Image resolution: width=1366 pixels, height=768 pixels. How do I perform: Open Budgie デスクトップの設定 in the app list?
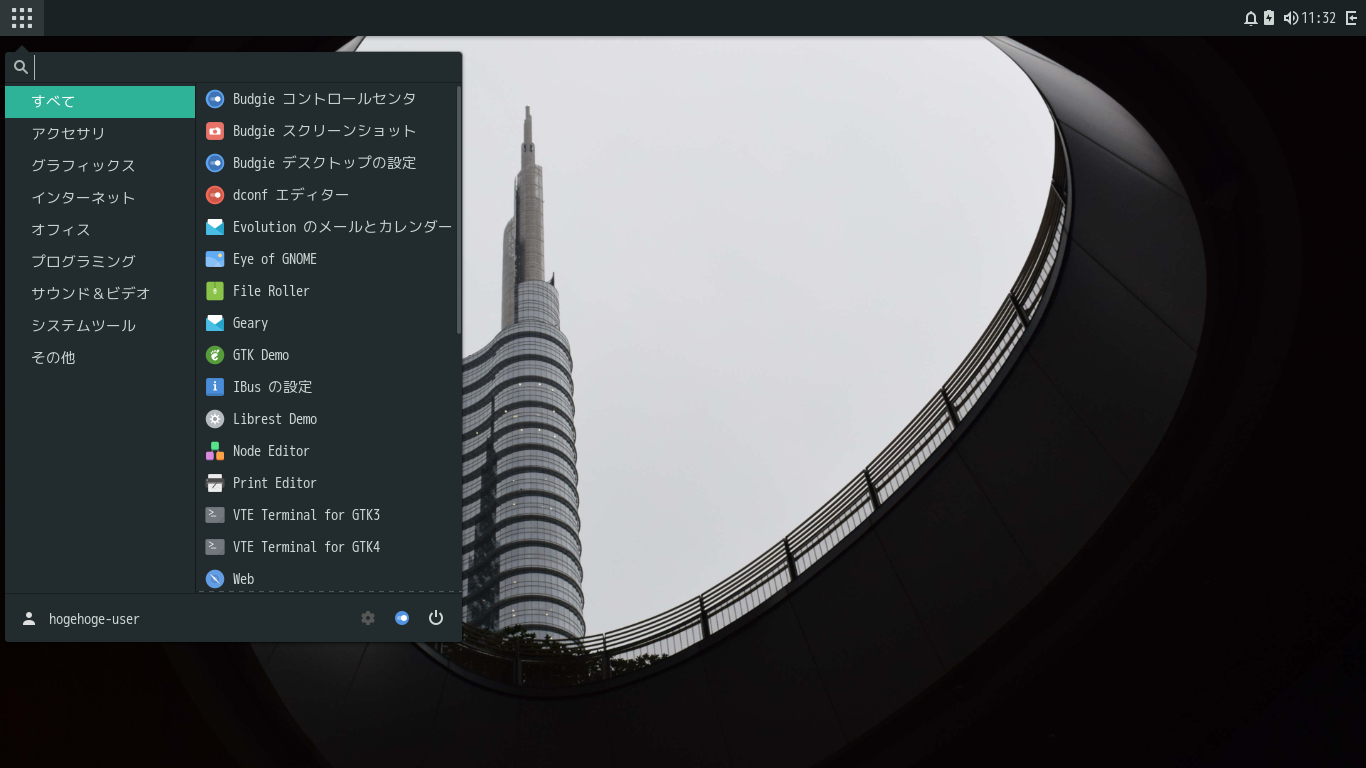point(328,163)
